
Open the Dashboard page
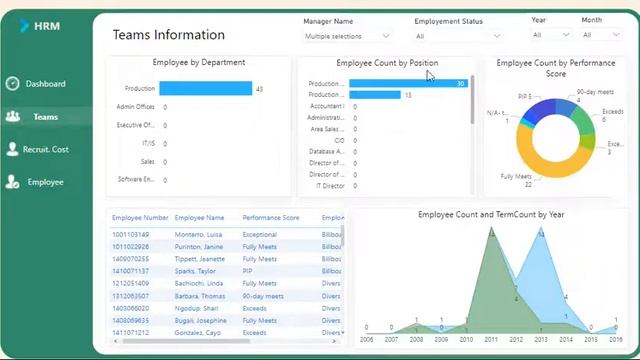pyautogui.click(x=45, y=84)
